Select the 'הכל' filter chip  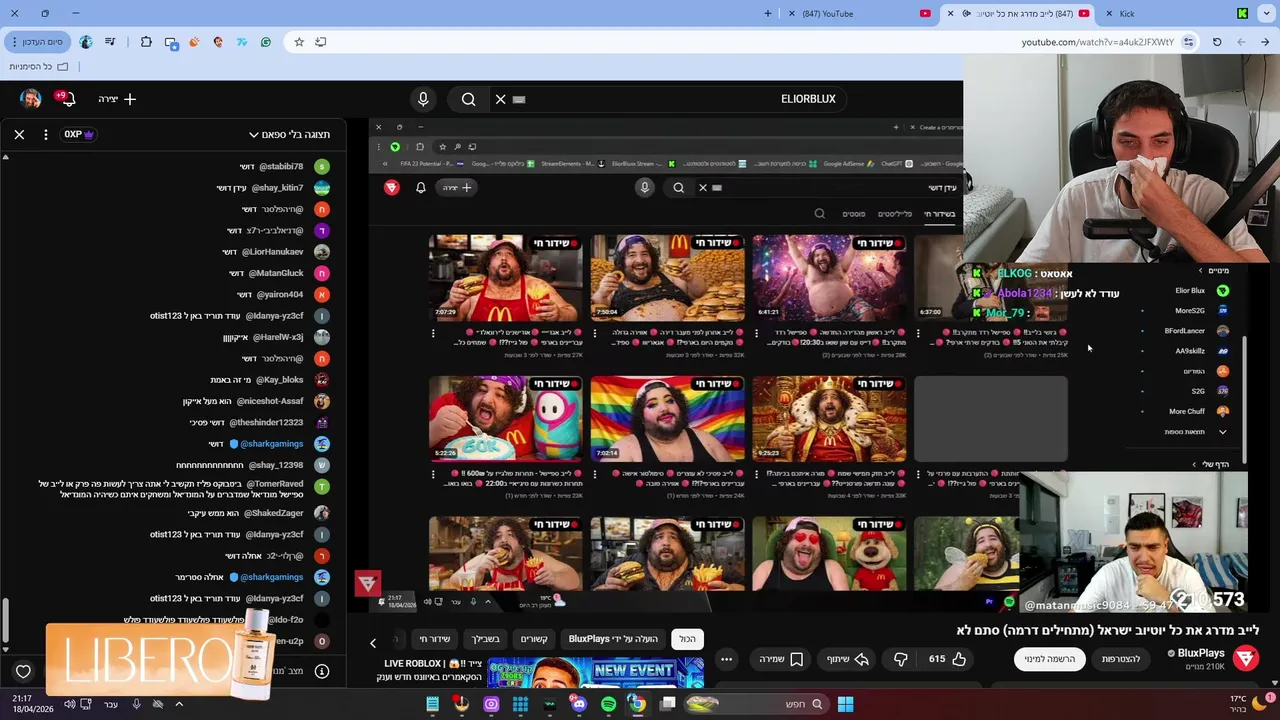[x=687, y=639]
